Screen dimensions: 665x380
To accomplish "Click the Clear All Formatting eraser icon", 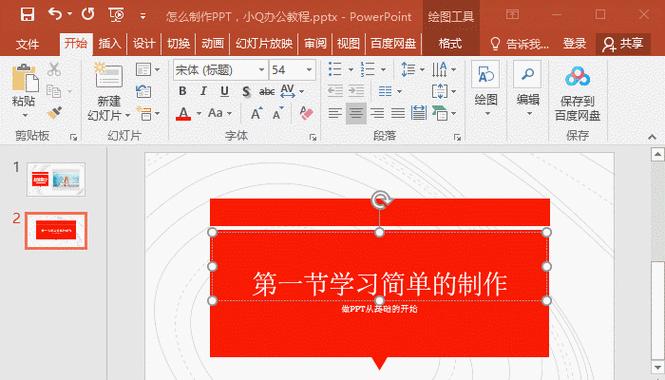I will [x=306, y=113].
